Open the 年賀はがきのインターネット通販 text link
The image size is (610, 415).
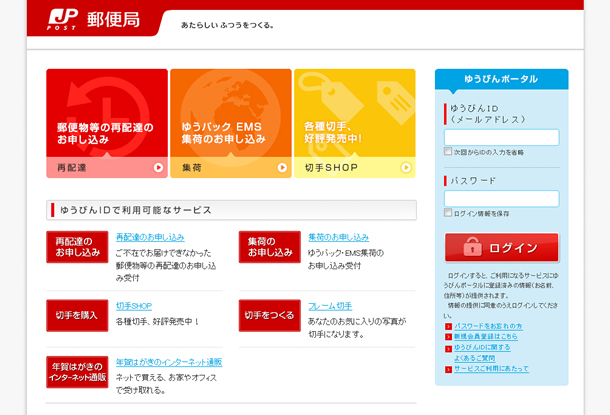169,362
